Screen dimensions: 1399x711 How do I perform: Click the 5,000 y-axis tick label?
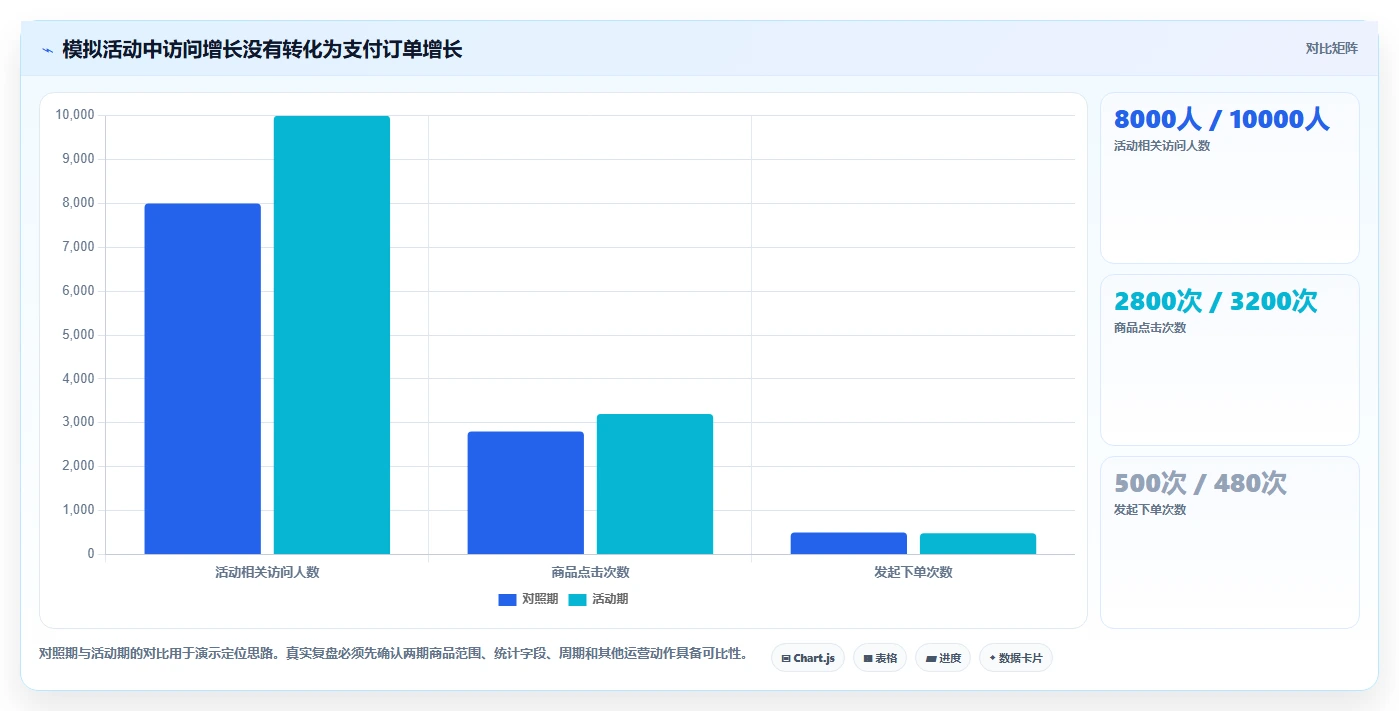(78, 335)
